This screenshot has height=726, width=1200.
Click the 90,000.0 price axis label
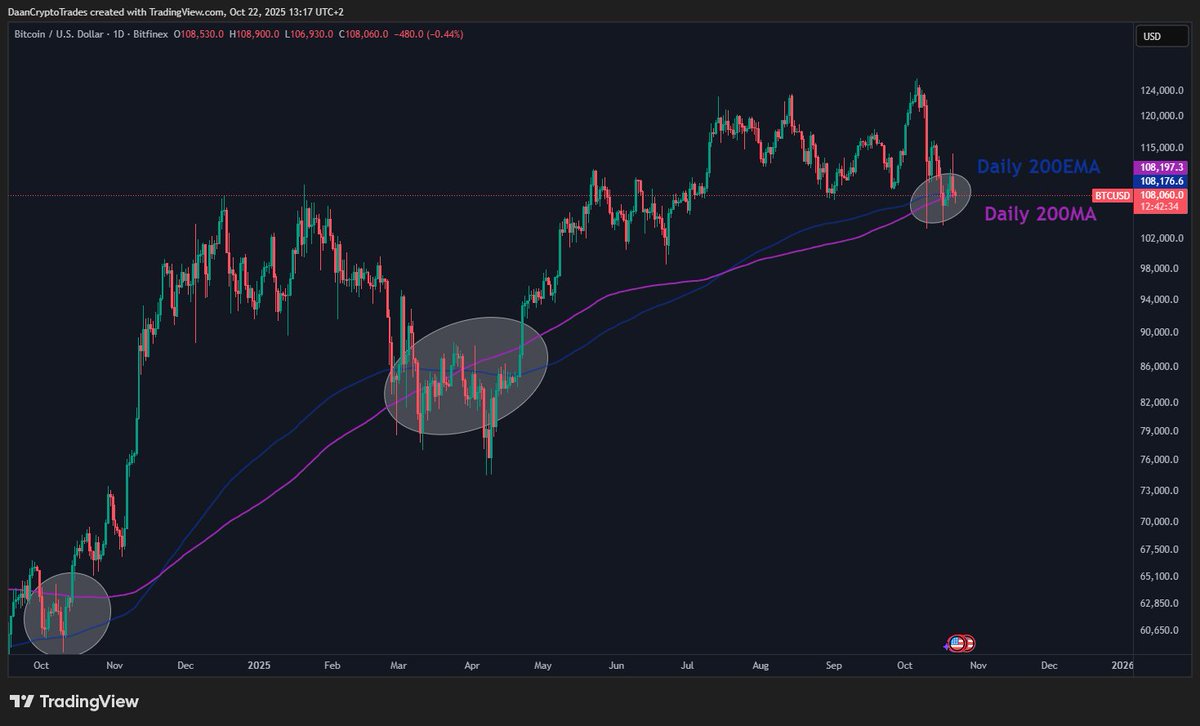pos(1161,332)
